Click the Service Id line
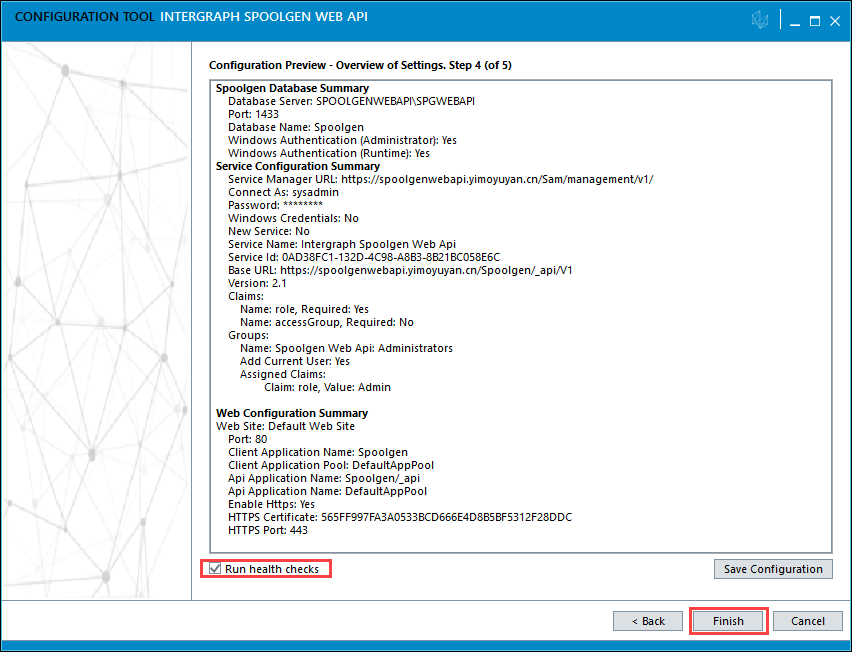Screen dimensions: 852x652 click(363, 257)
